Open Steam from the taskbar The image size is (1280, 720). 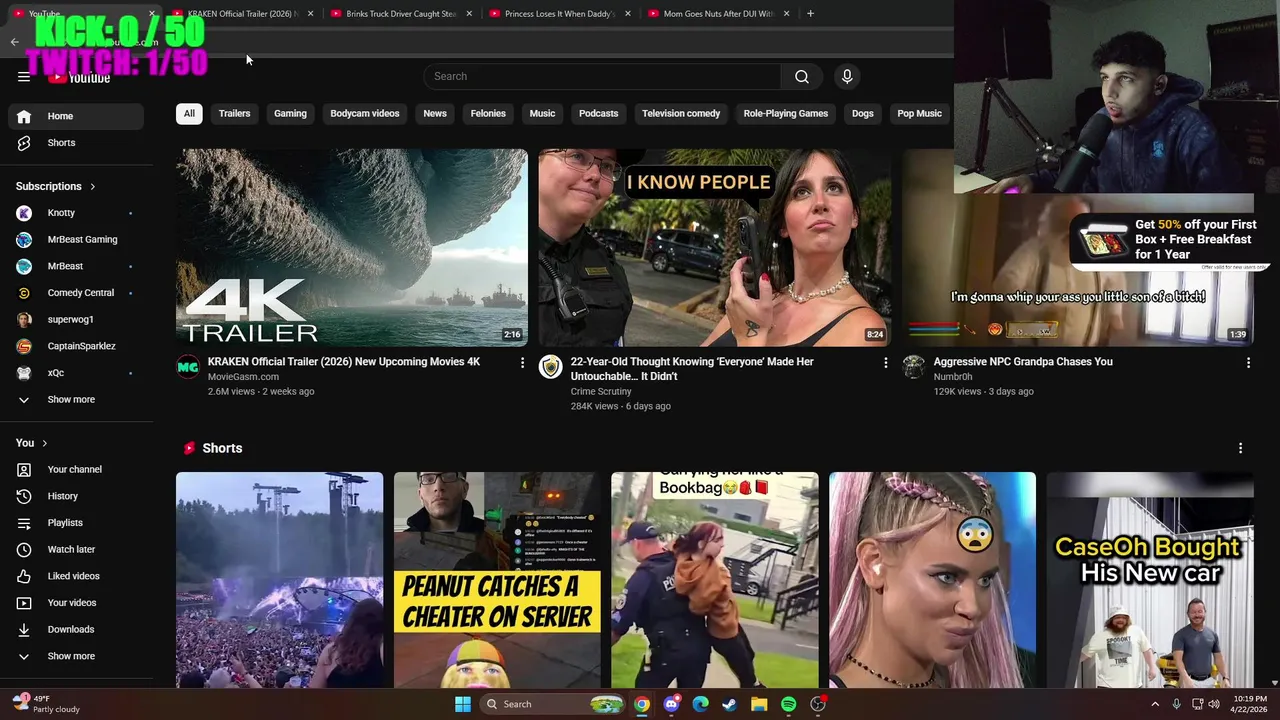(x=730, y=704)
